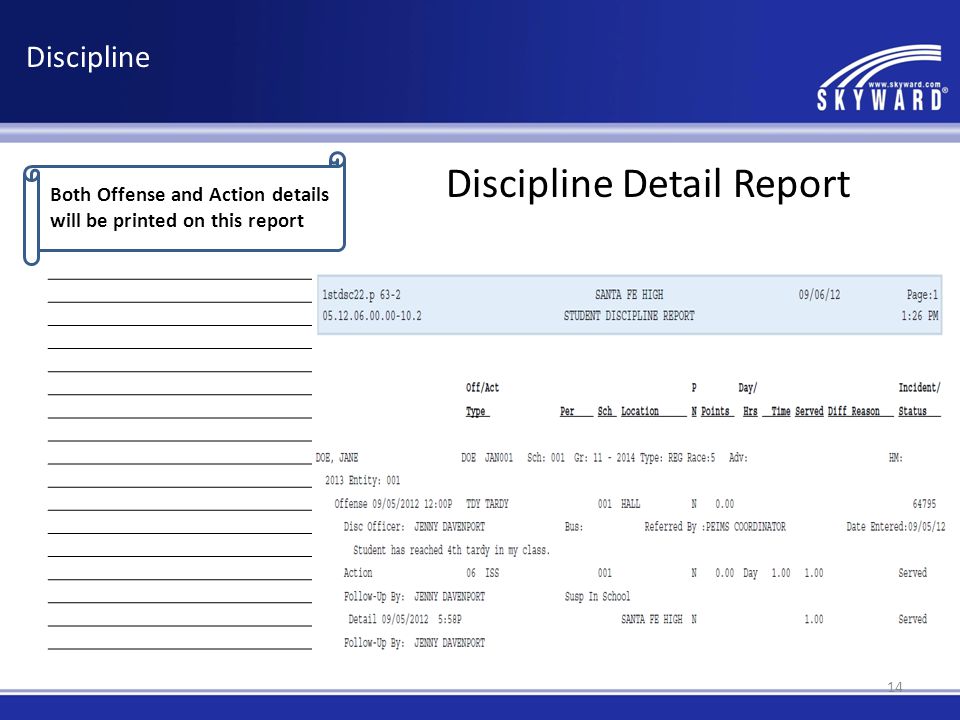Click the 'Day' value in Action row
The width and height of the screenshot is (960, 720).
tap(750, 573)
